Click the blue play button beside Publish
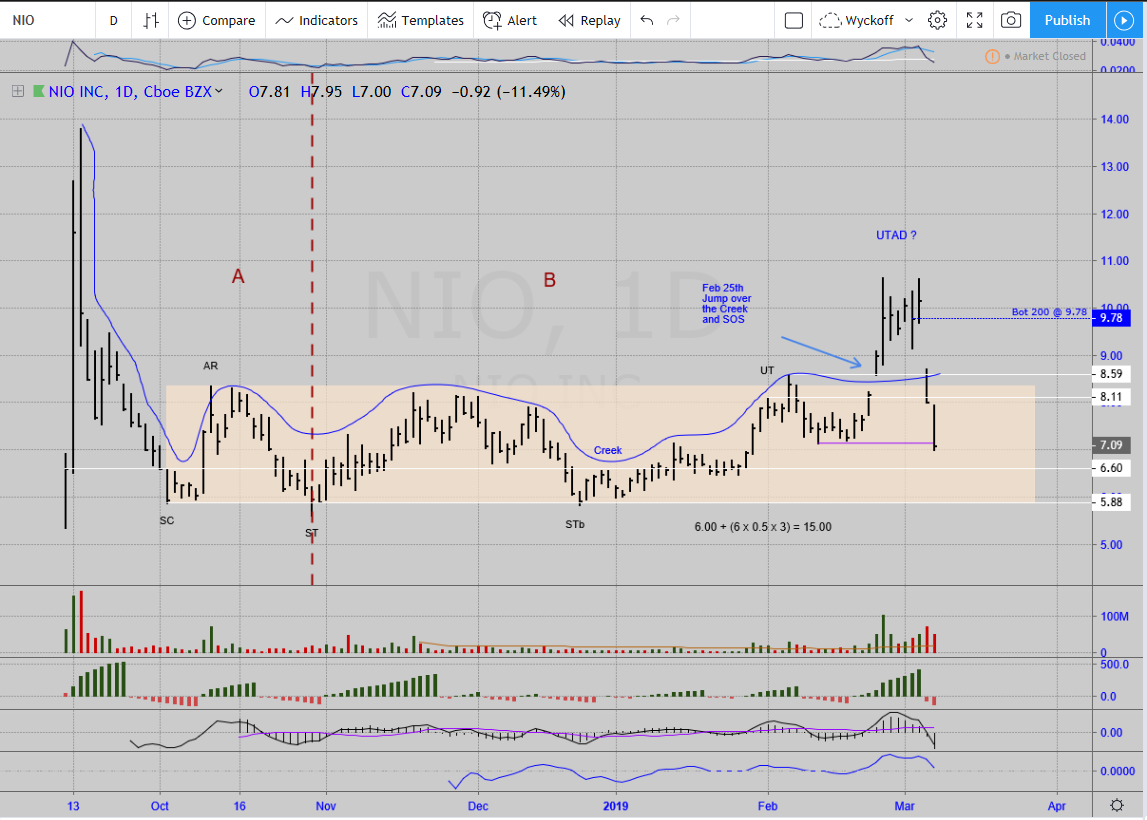The image size is (1147, 820). [1121, 20]
